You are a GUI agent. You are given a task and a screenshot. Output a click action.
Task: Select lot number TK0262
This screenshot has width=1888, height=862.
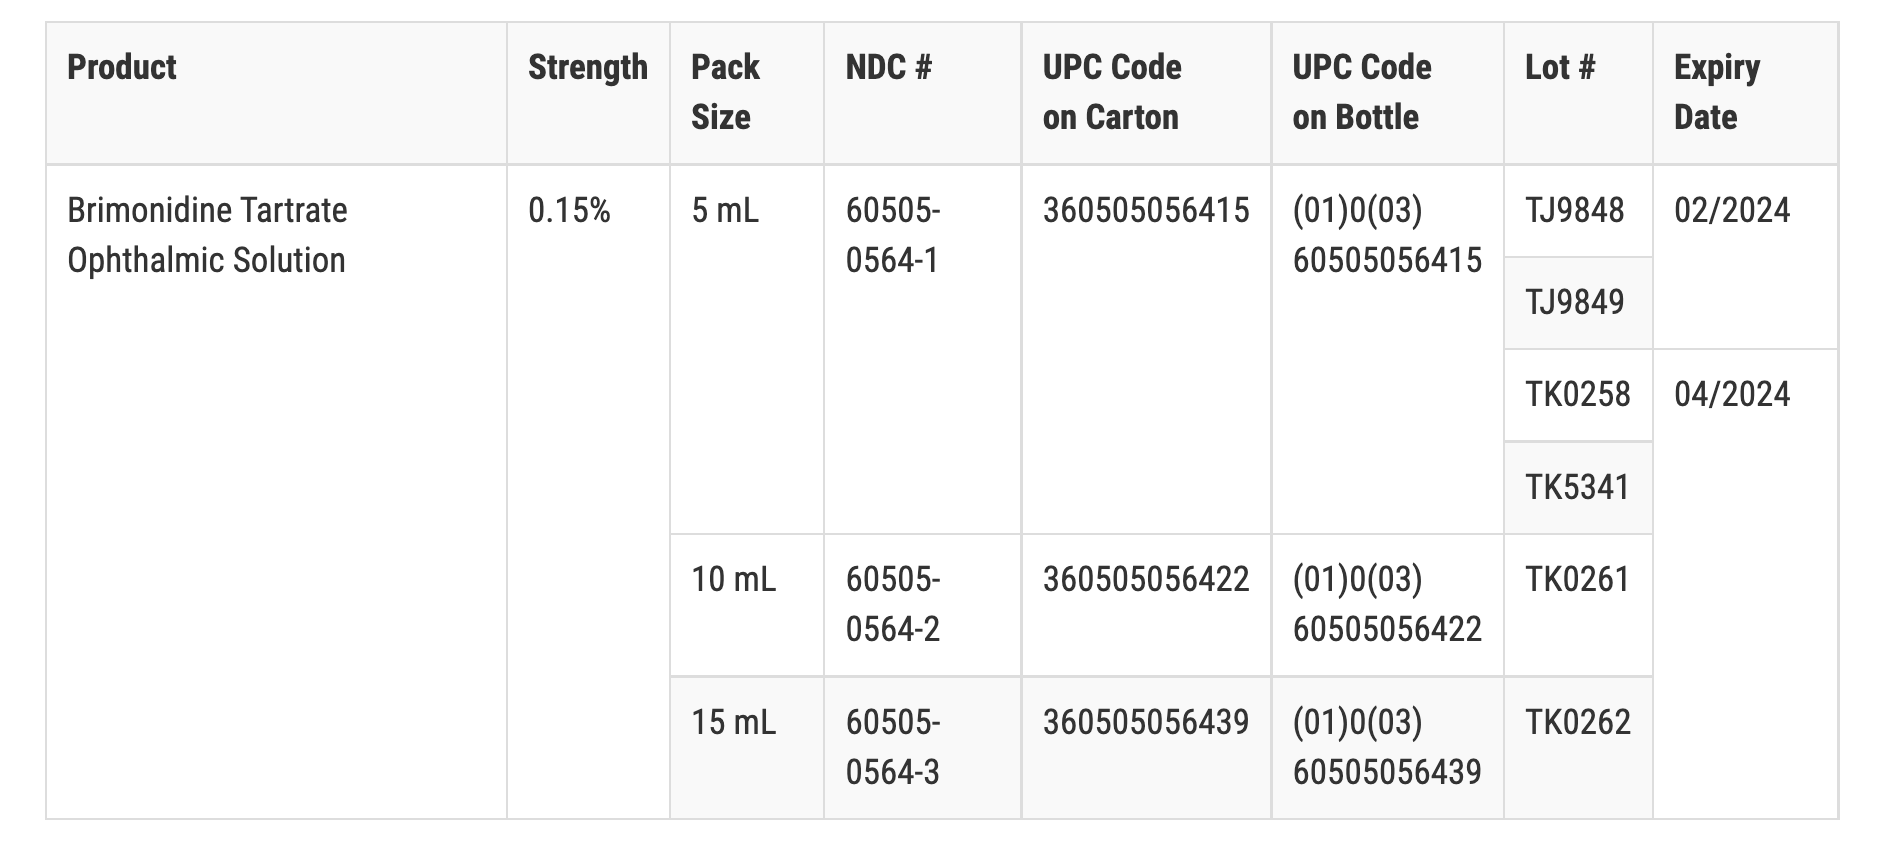[x=1577, y=722]
